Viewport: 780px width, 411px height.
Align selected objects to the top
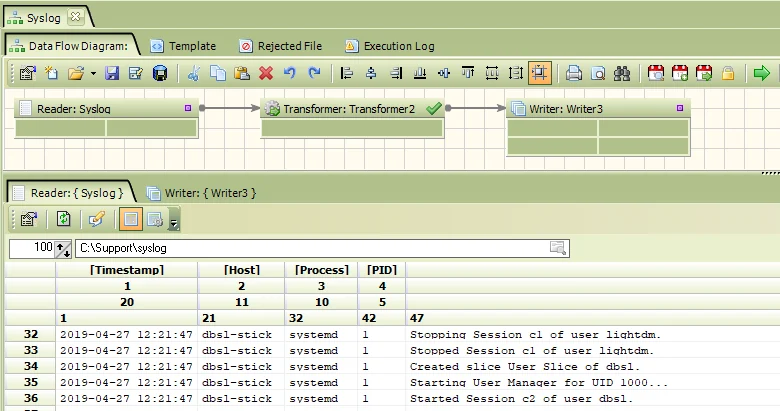pyautogui.click(x=468, y=74)
